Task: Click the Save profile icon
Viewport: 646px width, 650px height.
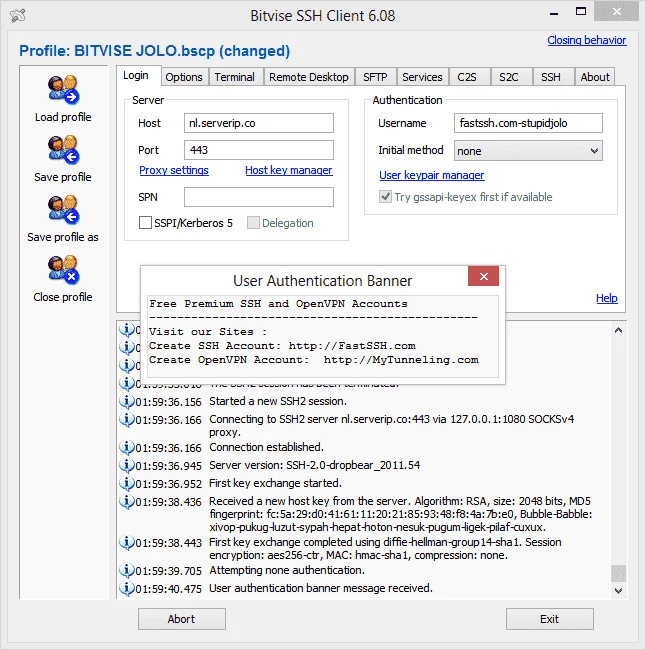Action: [63, 150]
